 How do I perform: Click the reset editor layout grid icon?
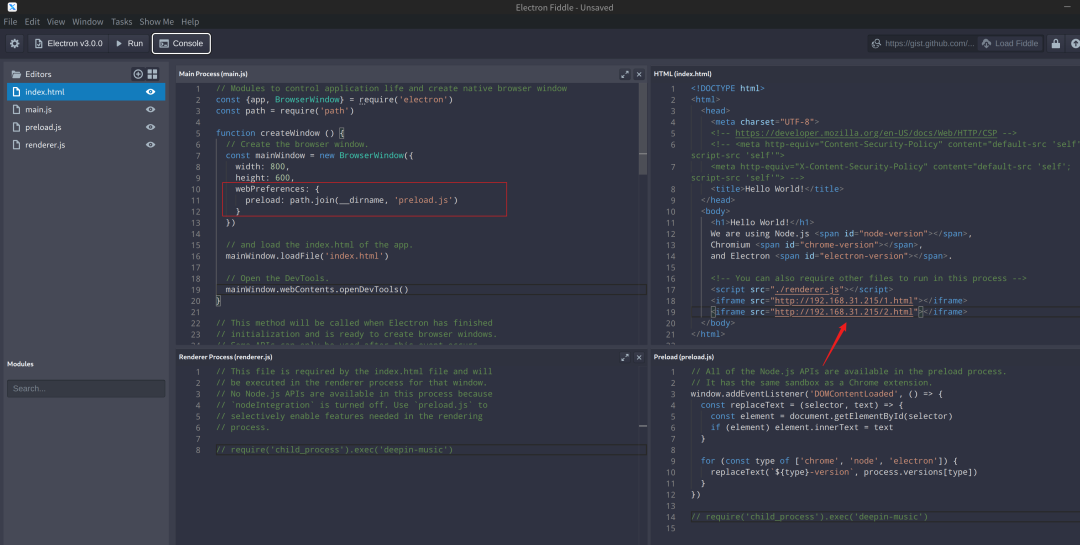(x=152, y=74)
